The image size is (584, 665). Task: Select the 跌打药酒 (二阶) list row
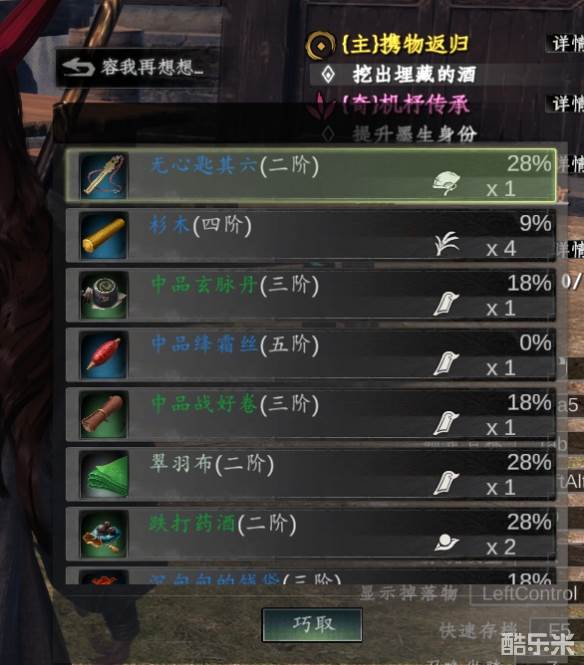[x=310, y=534]
